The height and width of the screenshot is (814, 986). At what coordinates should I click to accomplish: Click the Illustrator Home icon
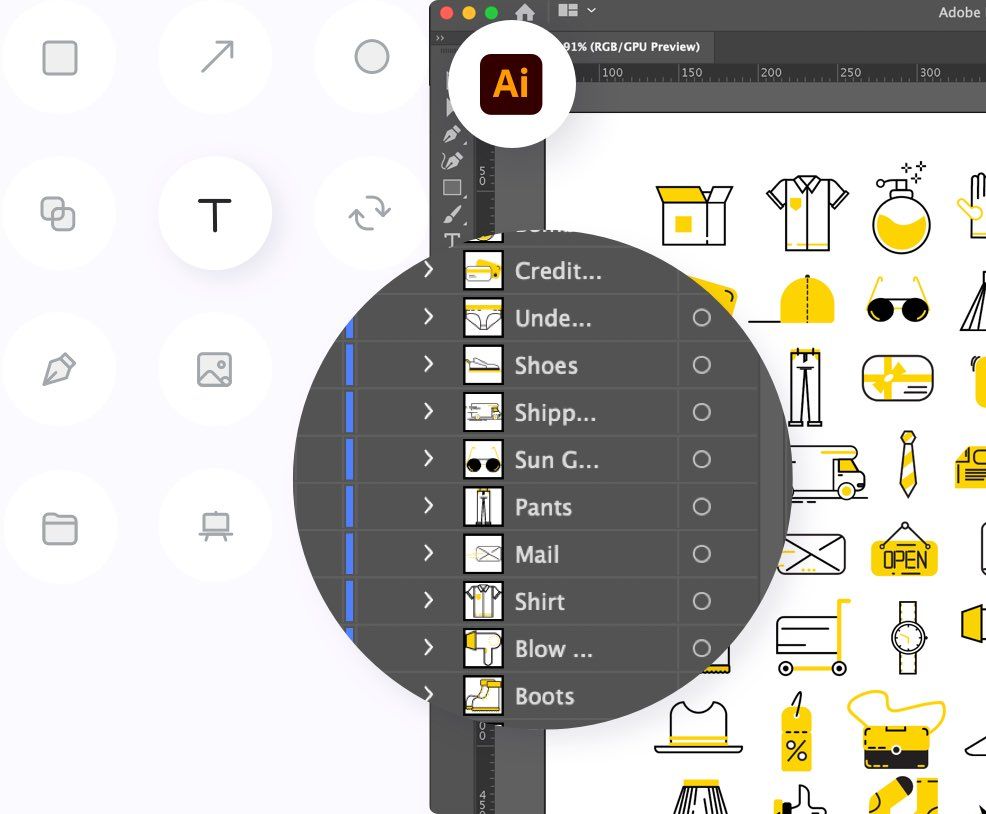(525, 12)
